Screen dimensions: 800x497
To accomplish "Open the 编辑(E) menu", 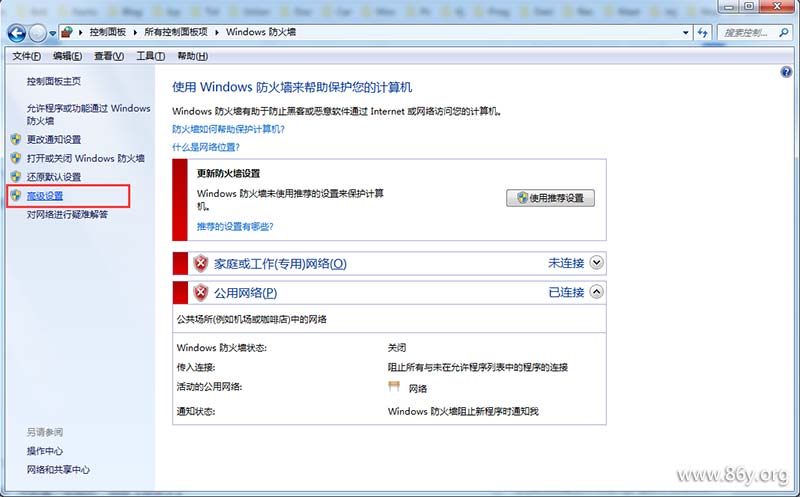I will tap(67, 56).
